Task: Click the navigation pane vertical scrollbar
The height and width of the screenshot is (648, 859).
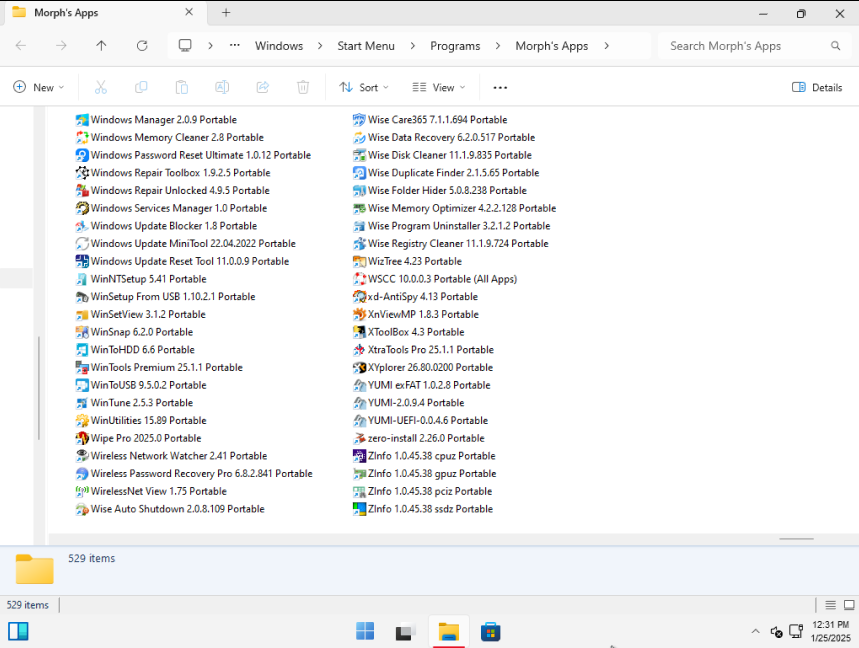Action: pos(39,388)
